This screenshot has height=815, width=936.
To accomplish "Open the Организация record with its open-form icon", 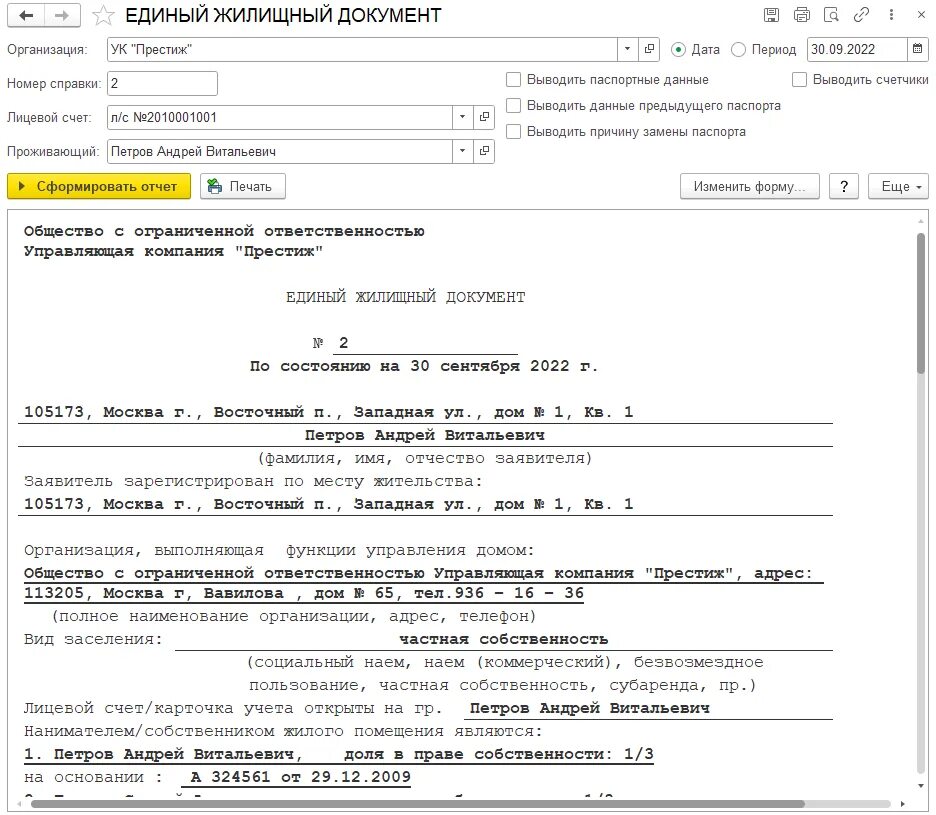I will [x=649, y=50].
